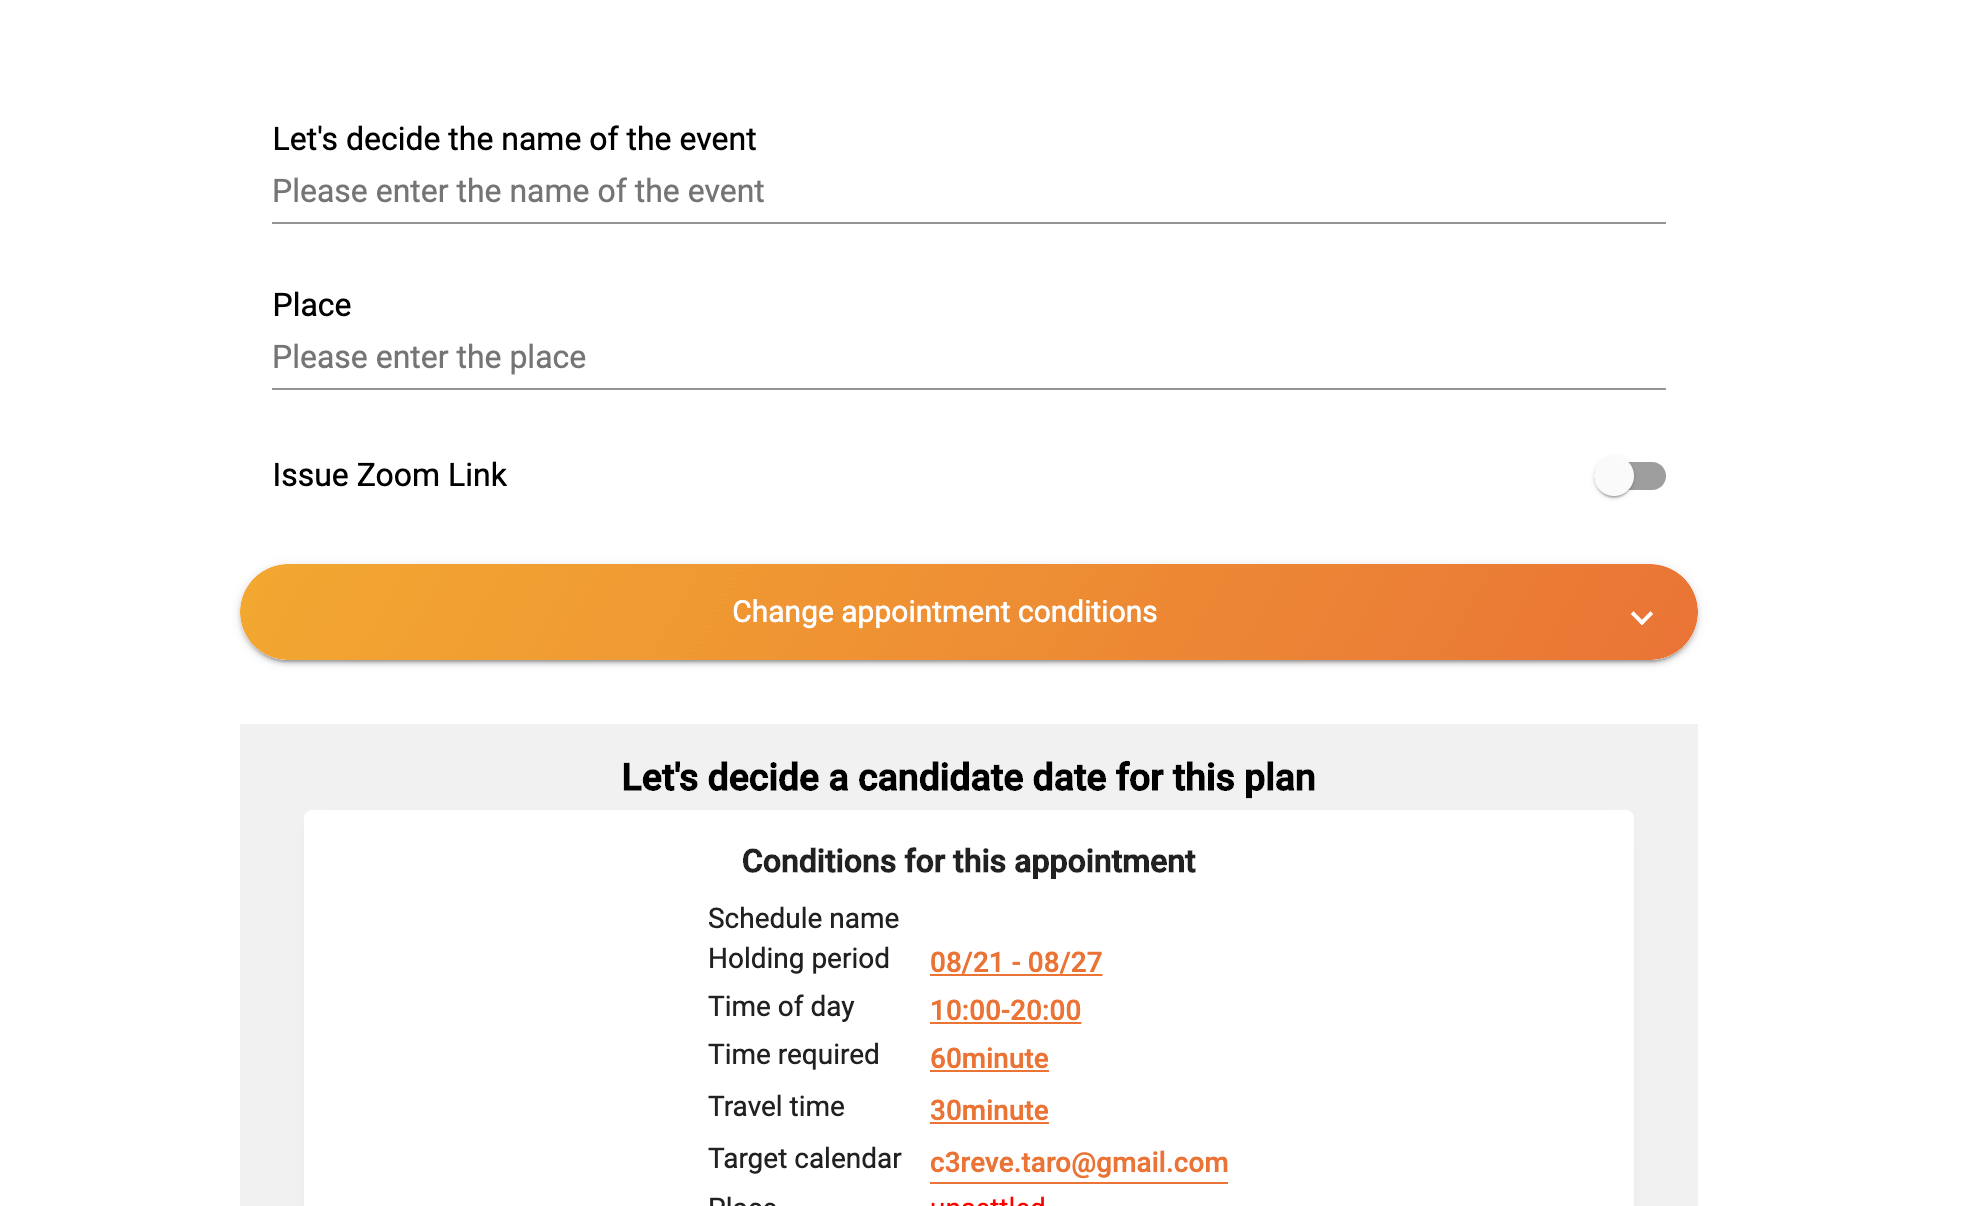Click the 'Conditions for this appointment' title
The width and height of the screenshot is (1966, 1206).
(968, 861)
